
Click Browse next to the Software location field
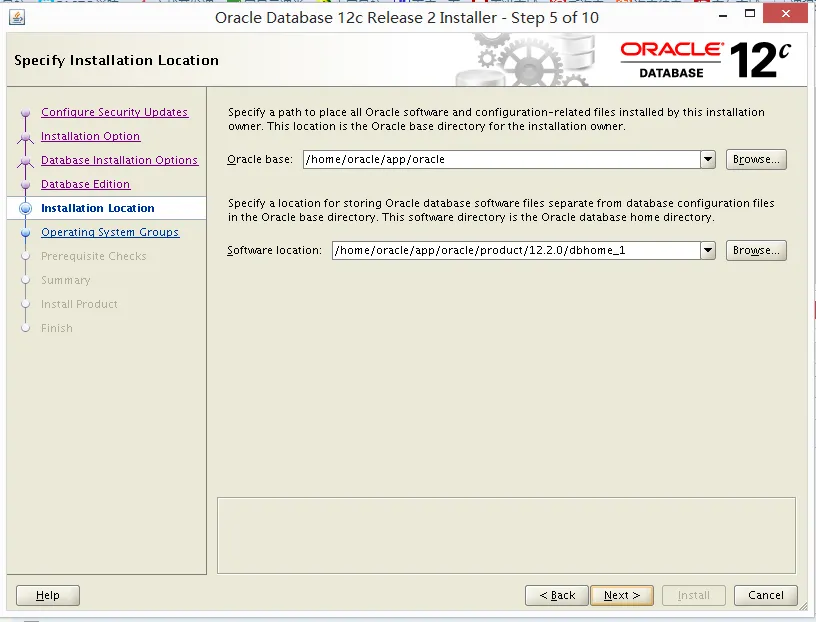(x=756, y=250)
